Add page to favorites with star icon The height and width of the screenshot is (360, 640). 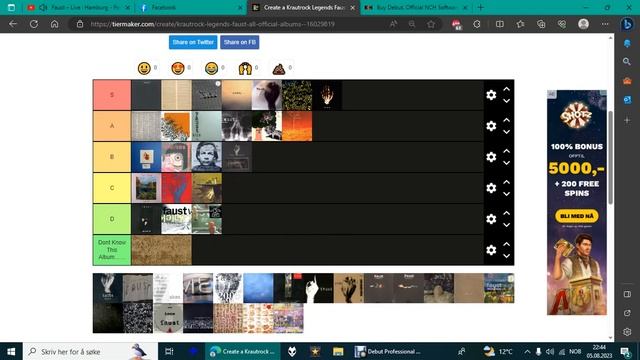tap(431, 24)
